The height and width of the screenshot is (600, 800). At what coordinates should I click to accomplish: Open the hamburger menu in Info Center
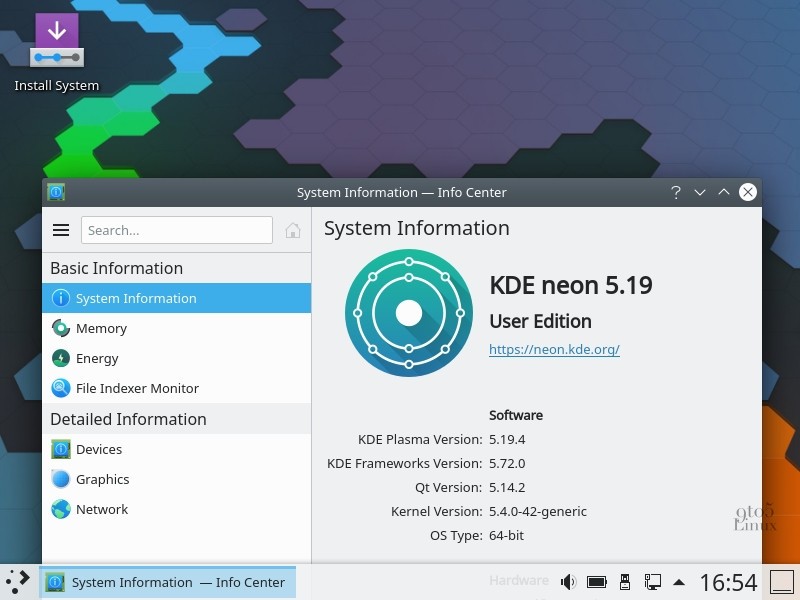click(x=61, y=230)
